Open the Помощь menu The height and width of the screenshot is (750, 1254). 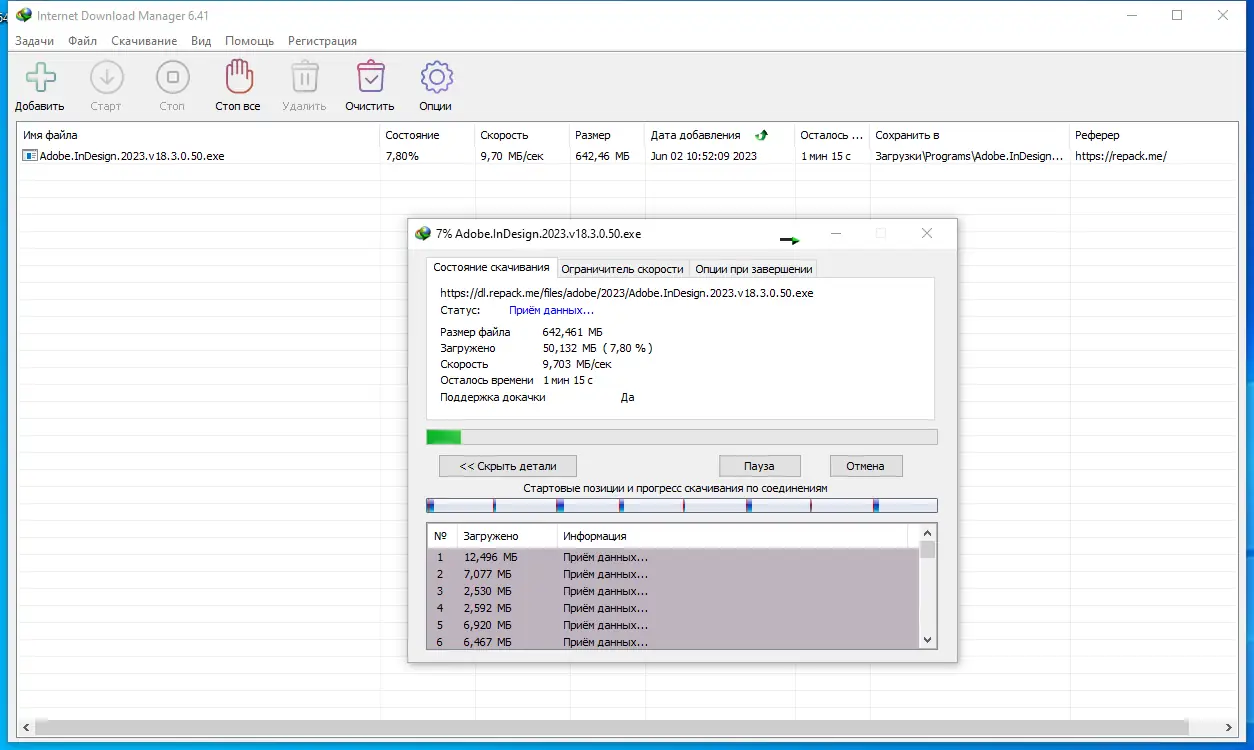tap(249, 41)
